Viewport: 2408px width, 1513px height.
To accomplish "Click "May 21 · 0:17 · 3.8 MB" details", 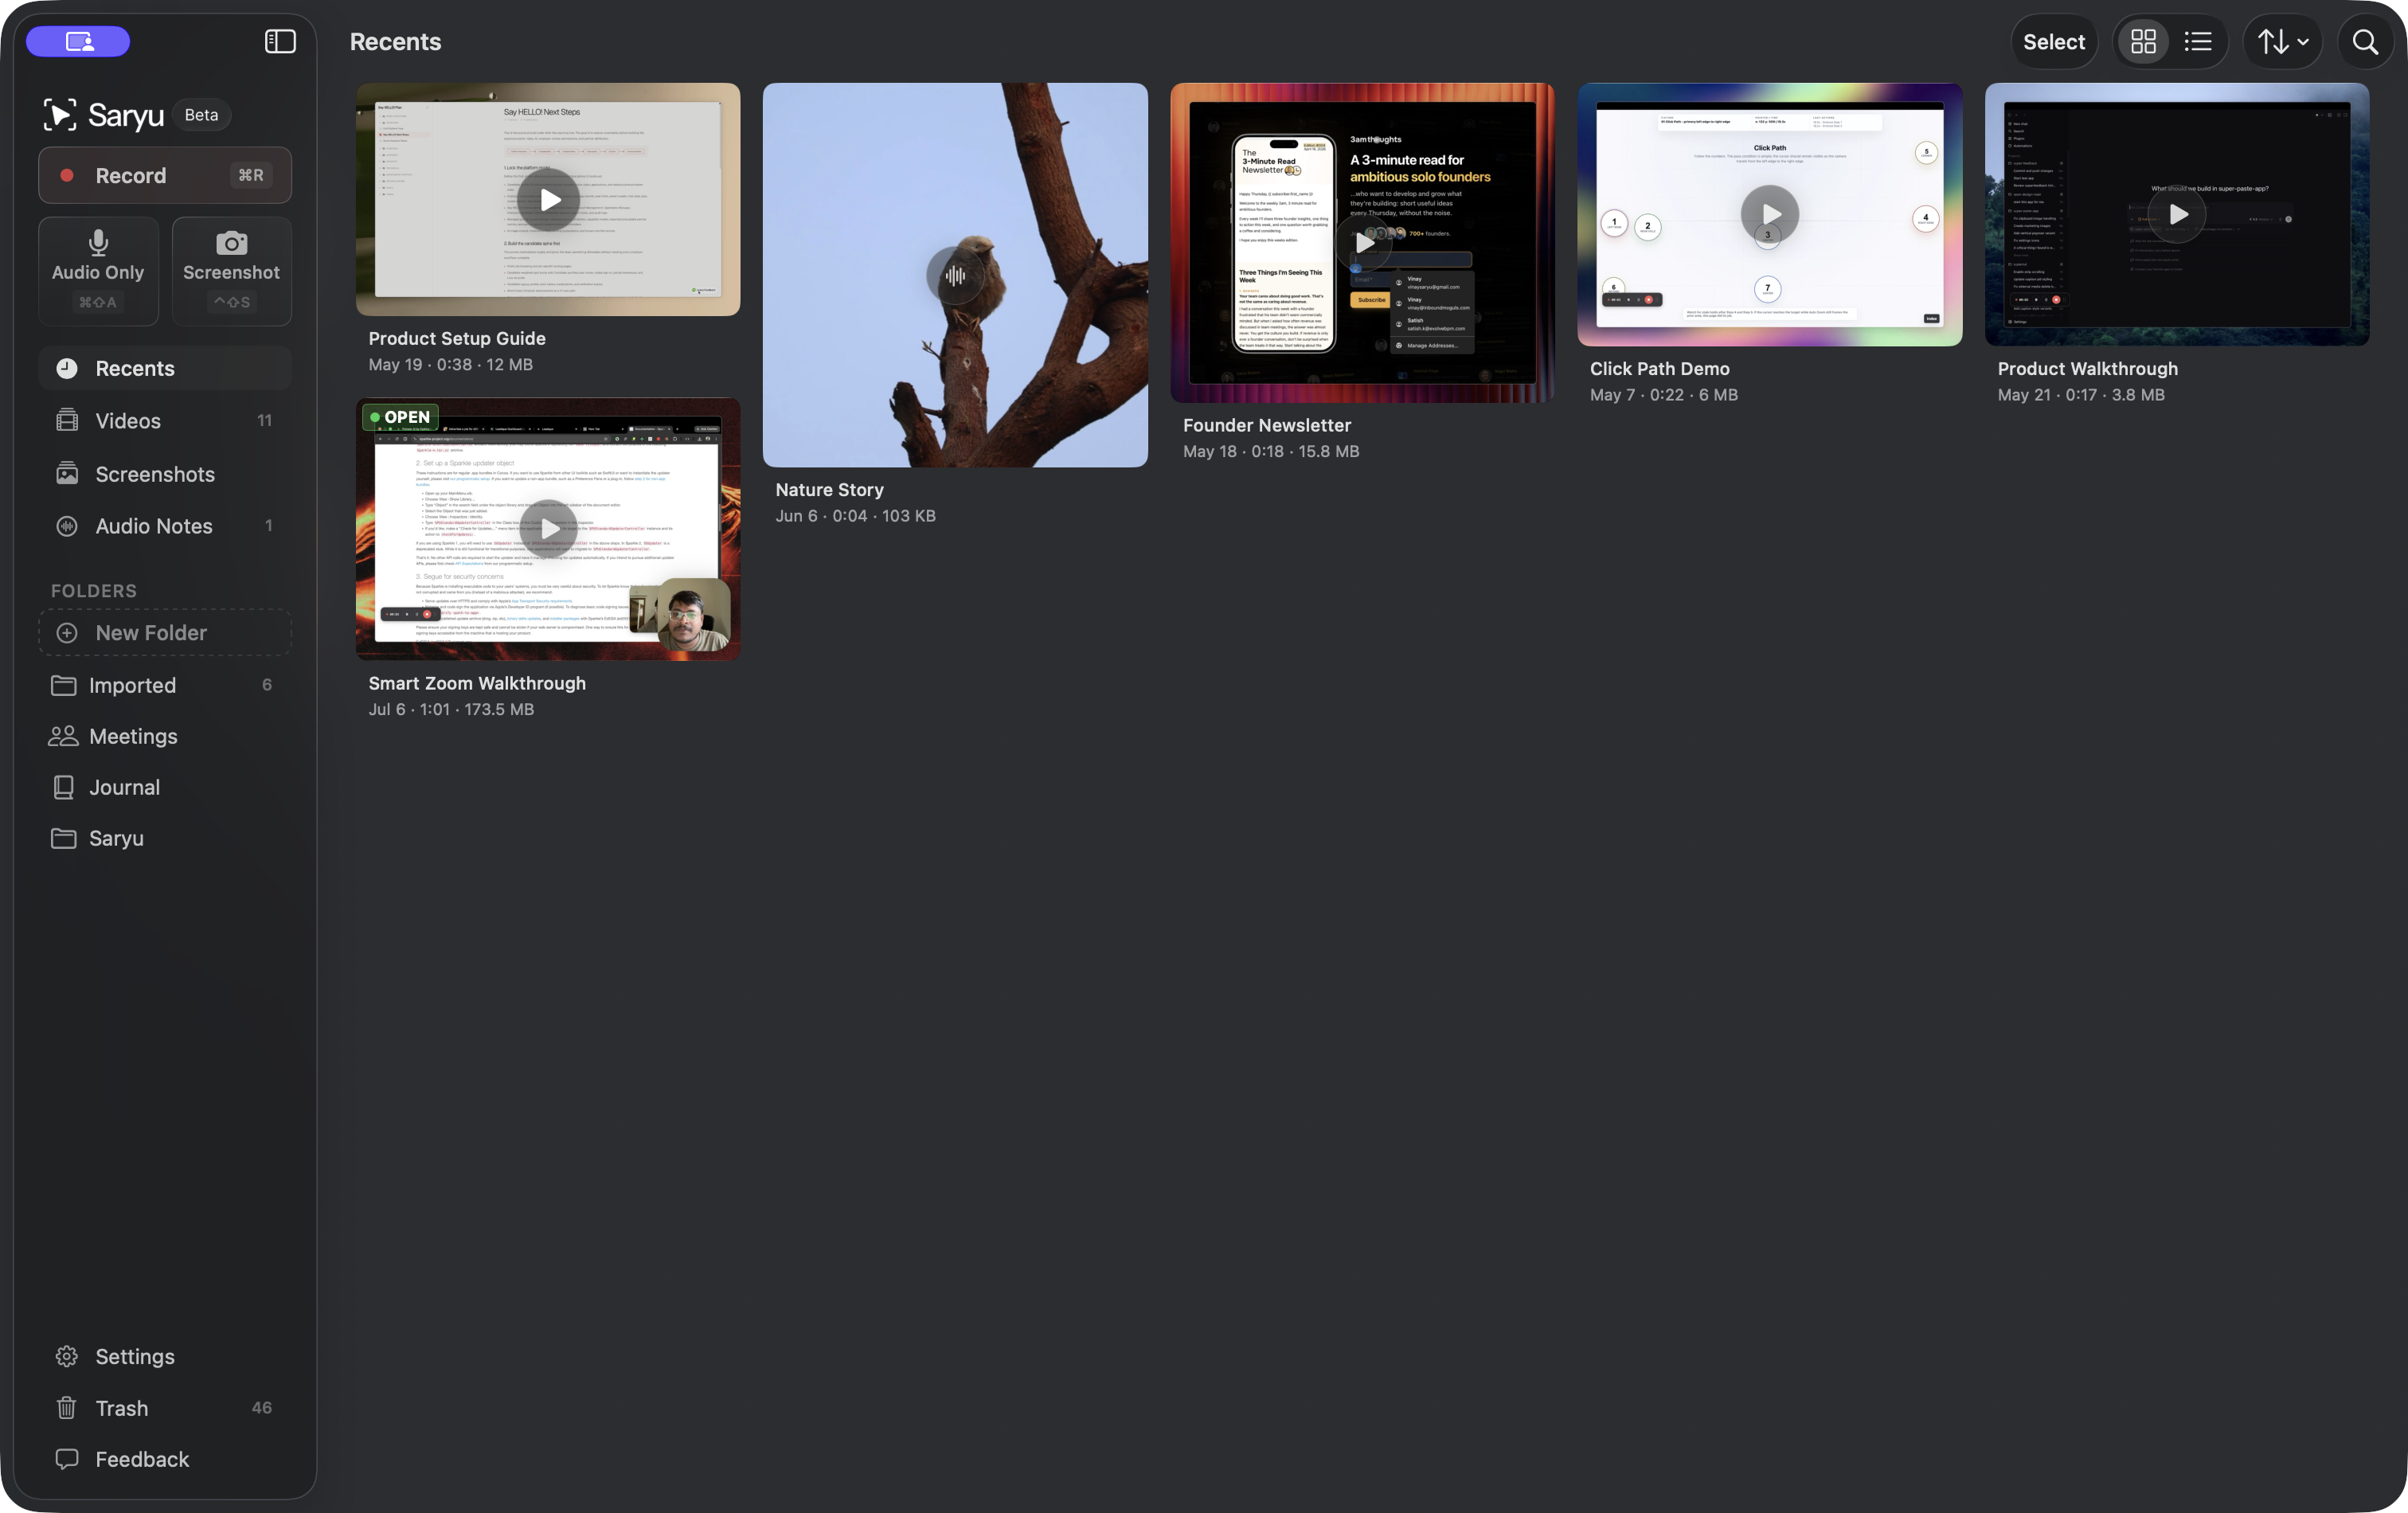I will tap(2080, 395).
